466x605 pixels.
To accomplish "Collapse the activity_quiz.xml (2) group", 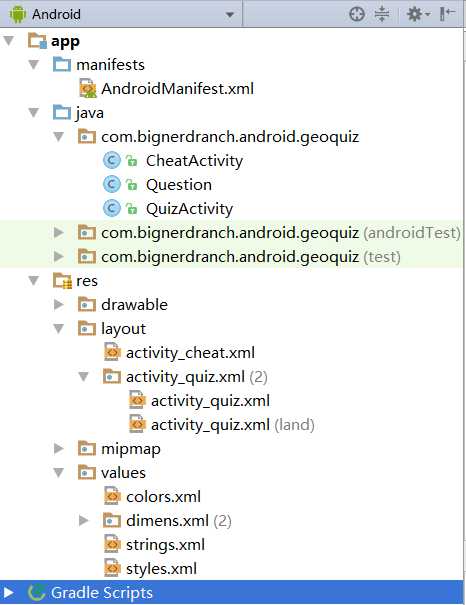I will point(83,376).
